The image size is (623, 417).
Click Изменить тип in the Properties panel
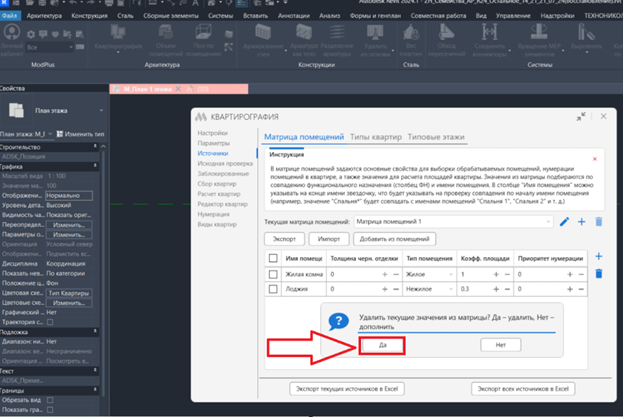tap(80, 134)
